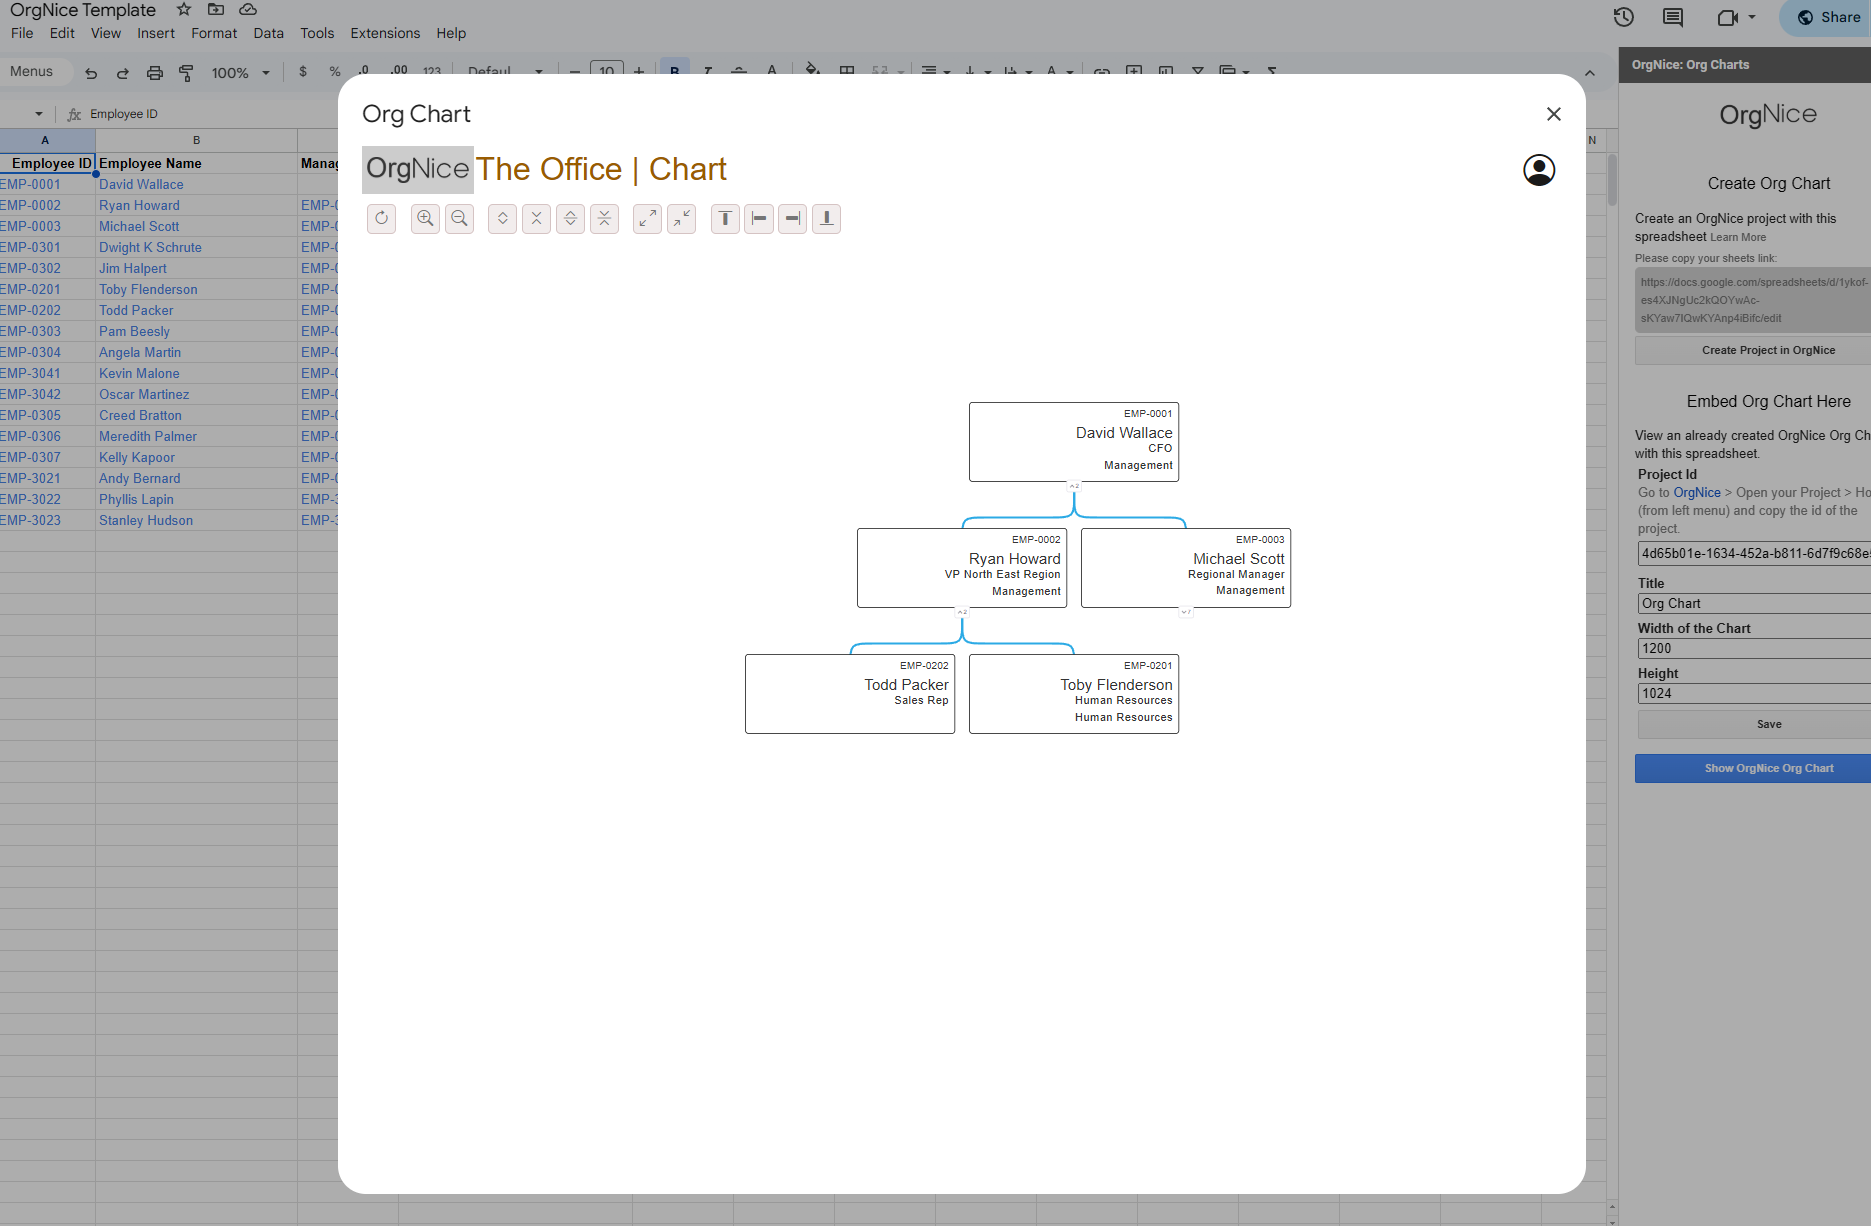Click cell 'EMP-3023'
This screenshot has height=1226, width=1871.
click(x=46, y=520)
